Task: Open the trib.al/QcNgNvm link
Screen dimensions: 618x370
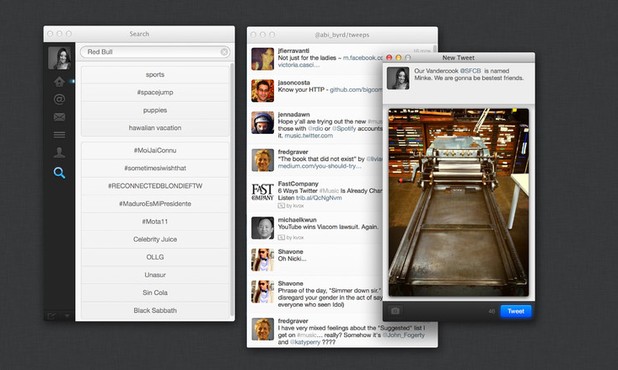Action: [319, 198]
